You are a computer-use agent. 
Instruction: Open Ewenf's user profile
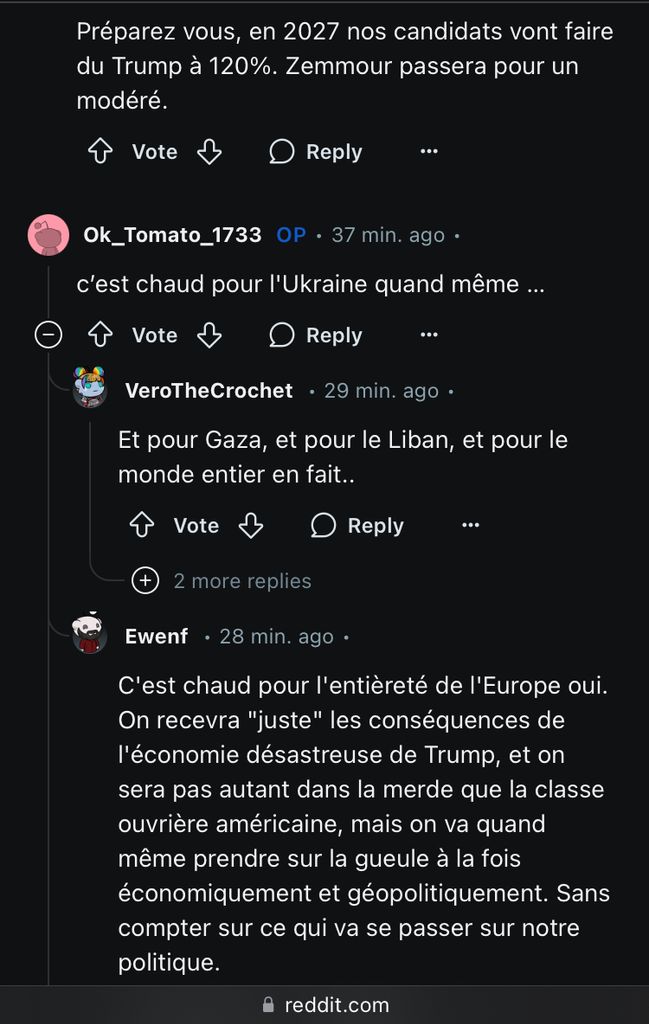coord(156,636)
